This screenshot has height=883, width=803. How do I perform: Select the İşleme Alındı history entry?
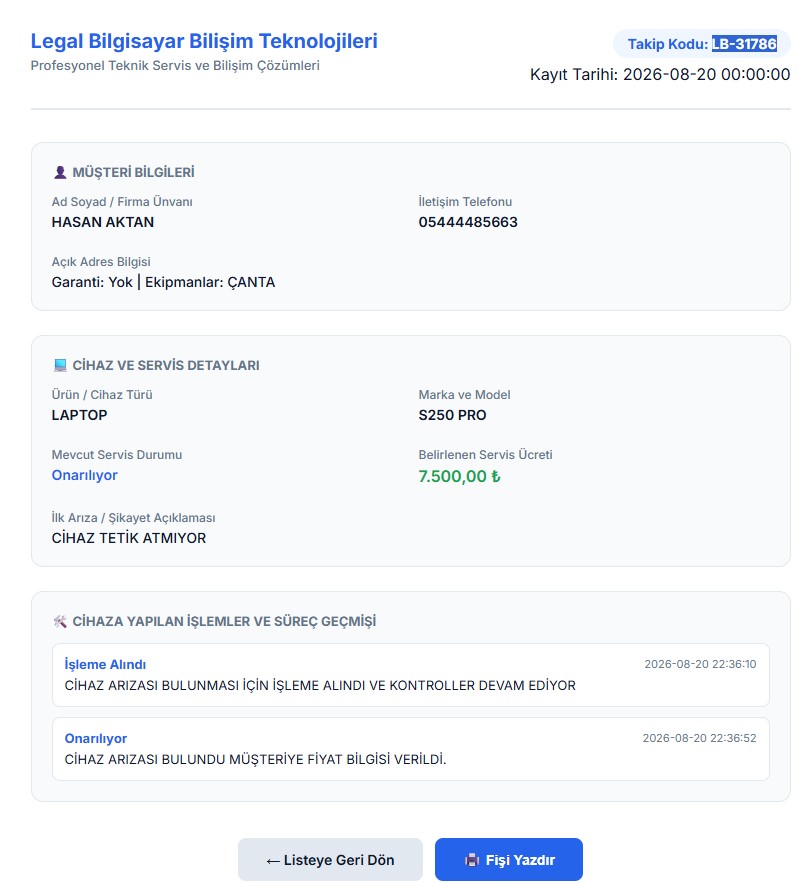tap(411, 675)
